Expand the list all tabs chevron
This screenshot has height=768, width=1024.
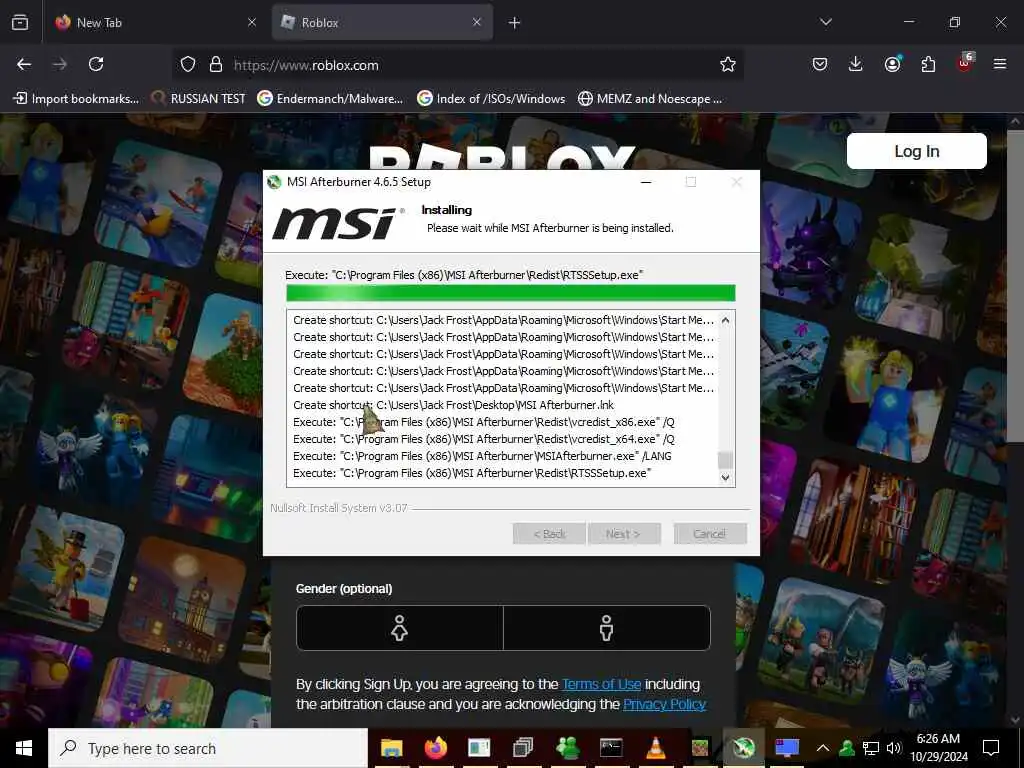826,22
